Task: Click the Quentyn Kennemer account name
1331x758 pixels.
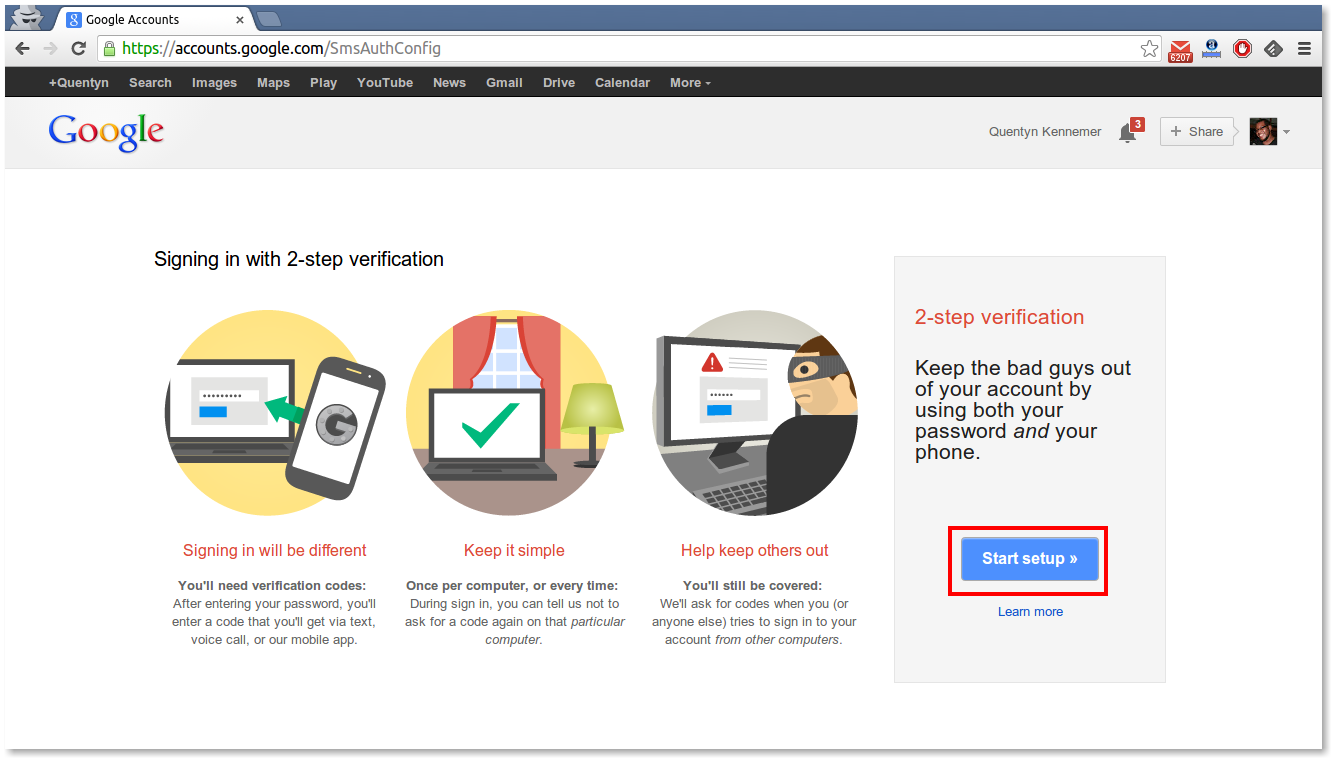Action: coord(1045,132)
